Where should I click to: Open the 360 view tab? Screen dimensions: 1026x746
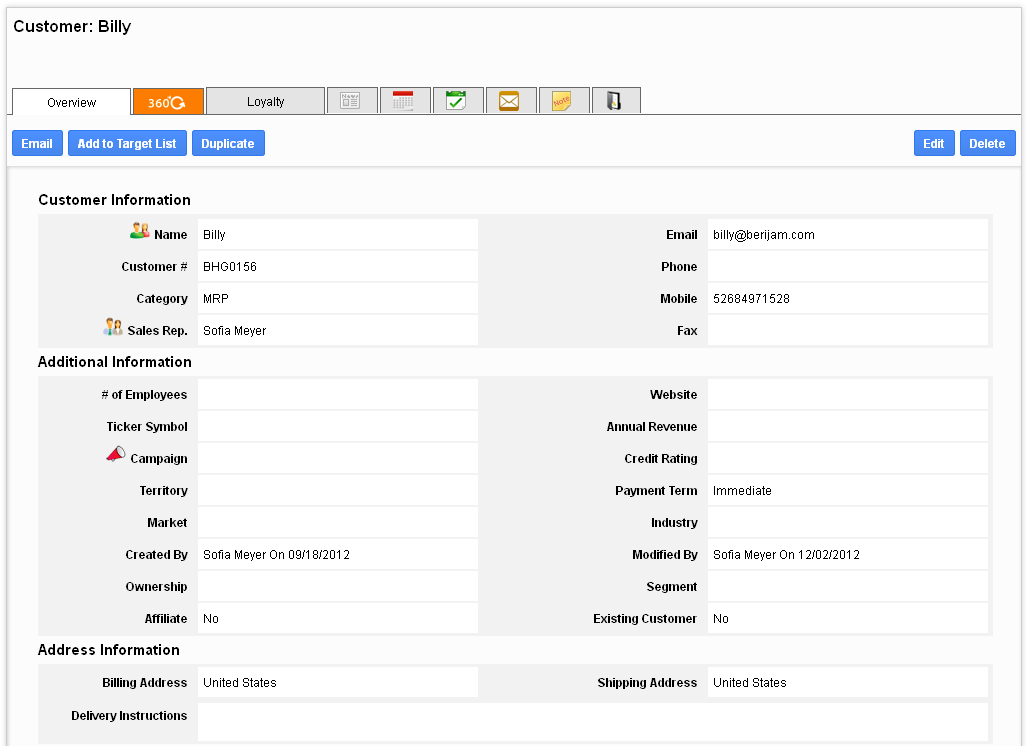pyautogui.click(x=167, y=102)
